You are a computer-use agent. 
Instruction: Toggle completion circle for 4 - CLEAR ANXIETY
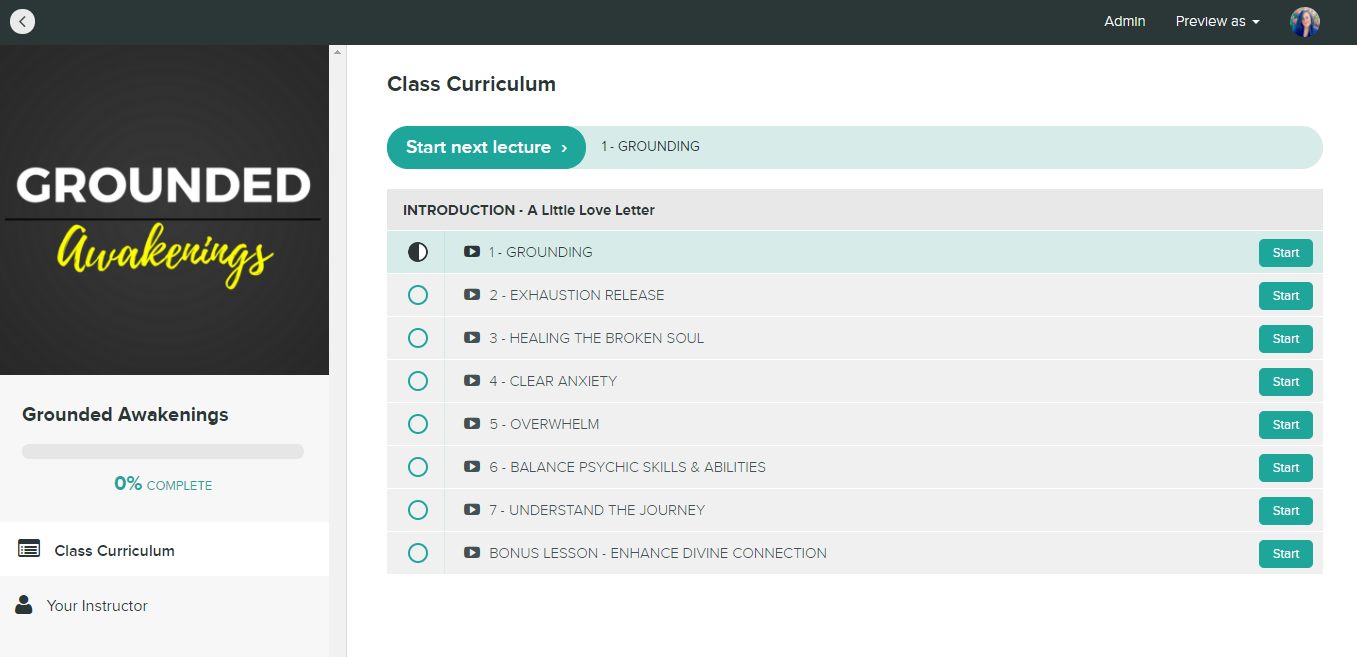(418, 381)
